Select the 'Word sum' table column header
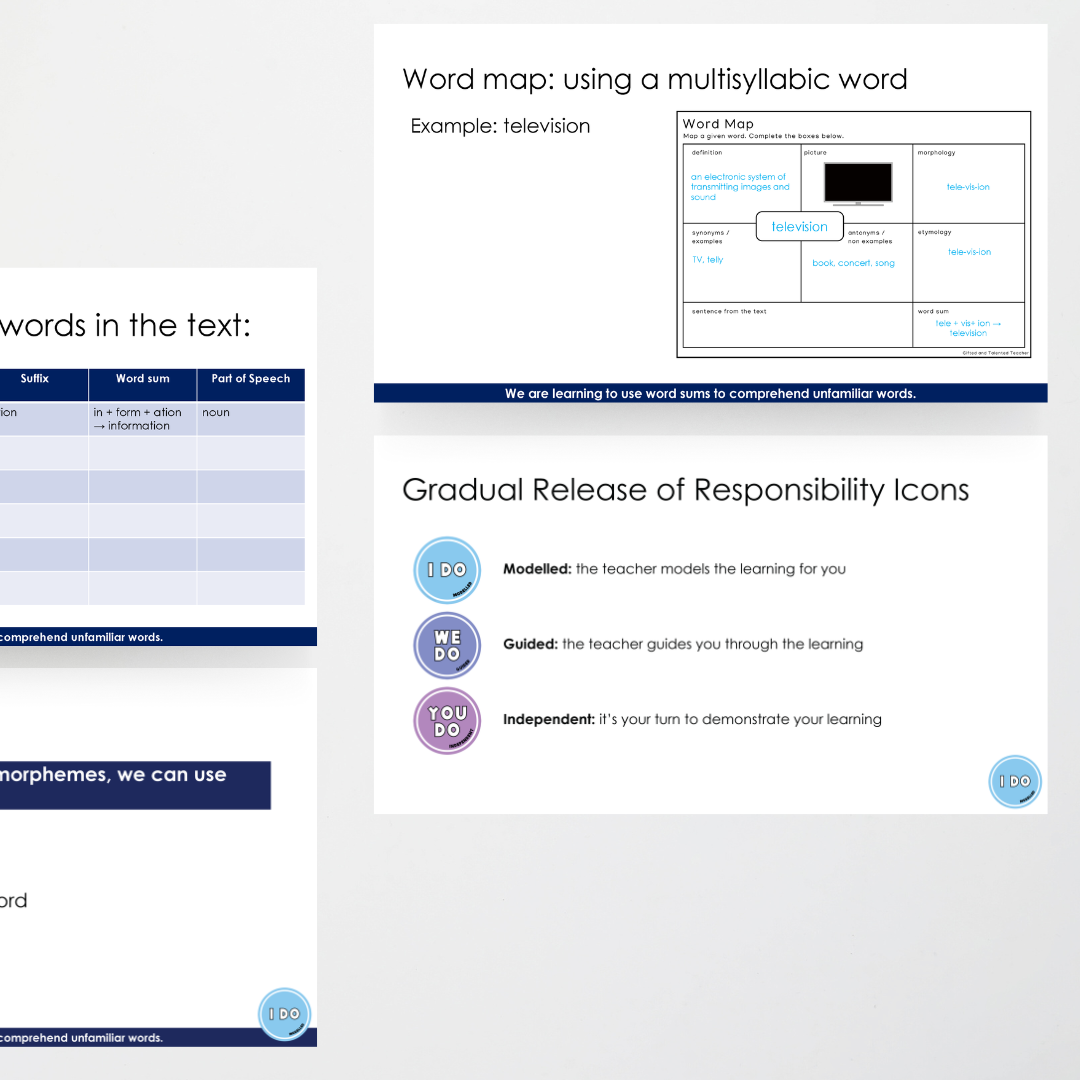This screenshot has width=1080, height=1080. pos(143,379)
